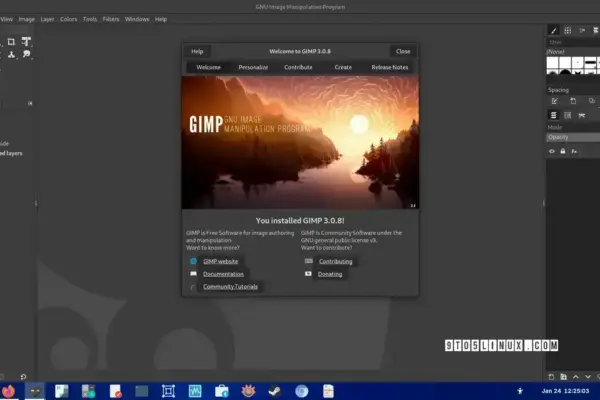
Task: Open Steam from the taskbar
Action: [x=274, y=391]
